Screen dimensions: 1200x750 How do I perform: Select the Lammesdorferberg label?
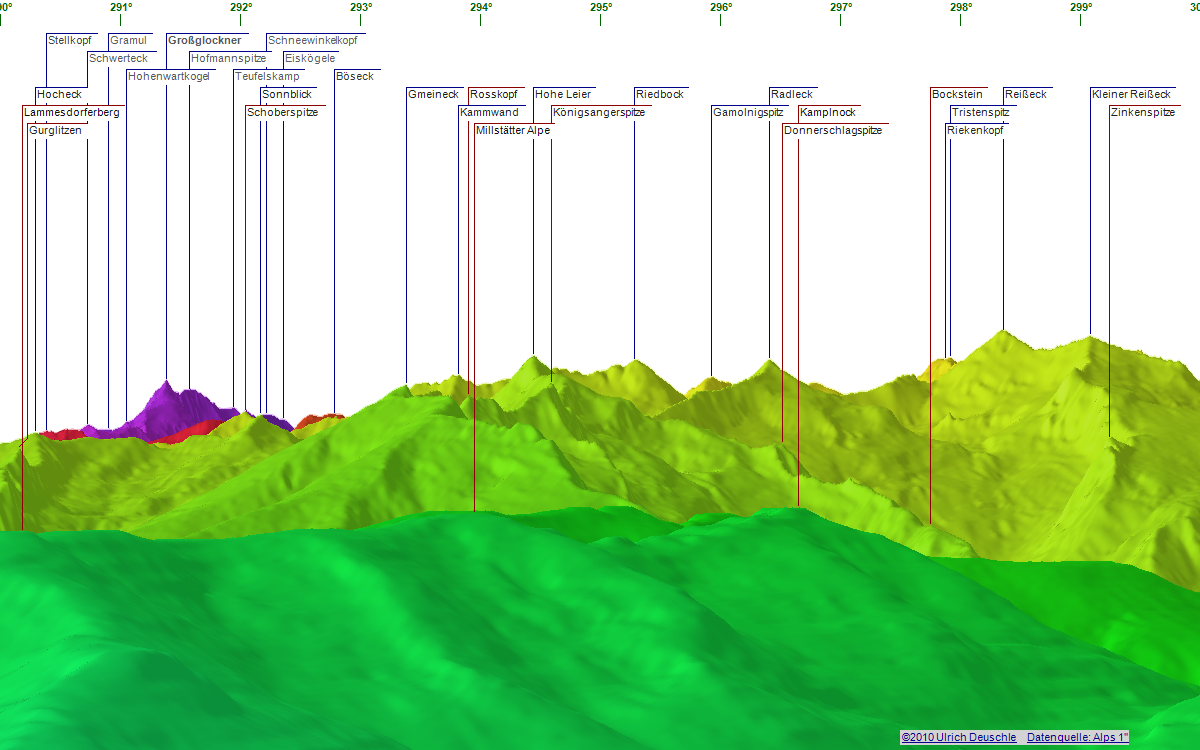pos(72,113)
